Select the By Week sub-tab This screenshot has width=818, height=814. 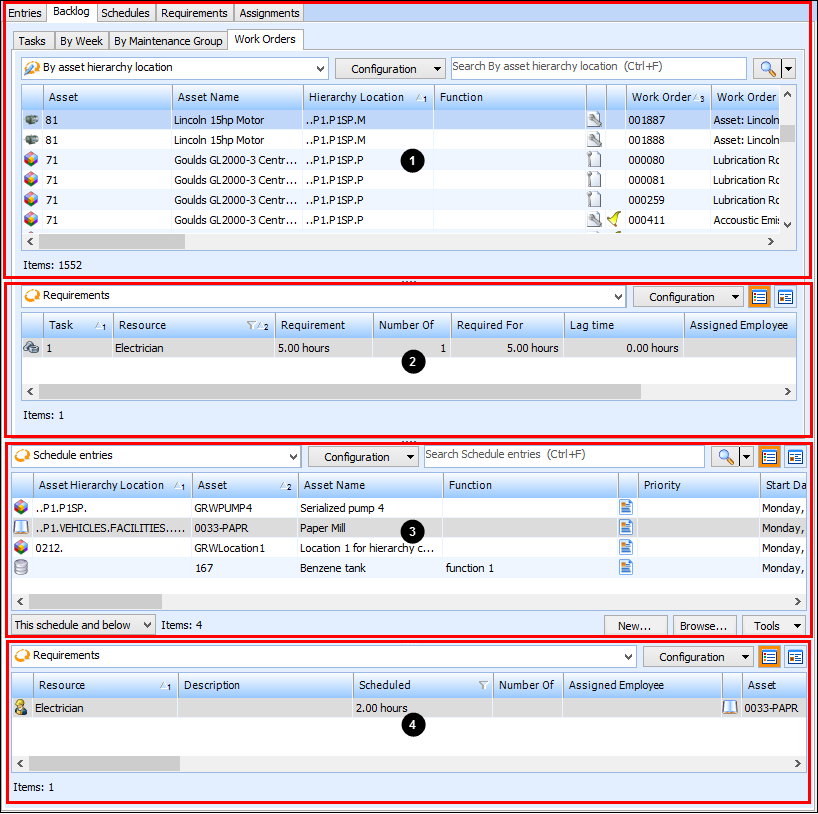(81, 41)
